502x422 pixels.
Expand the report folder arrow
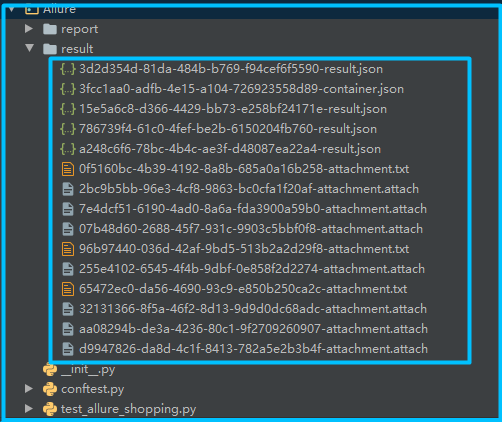pos(29,29)
